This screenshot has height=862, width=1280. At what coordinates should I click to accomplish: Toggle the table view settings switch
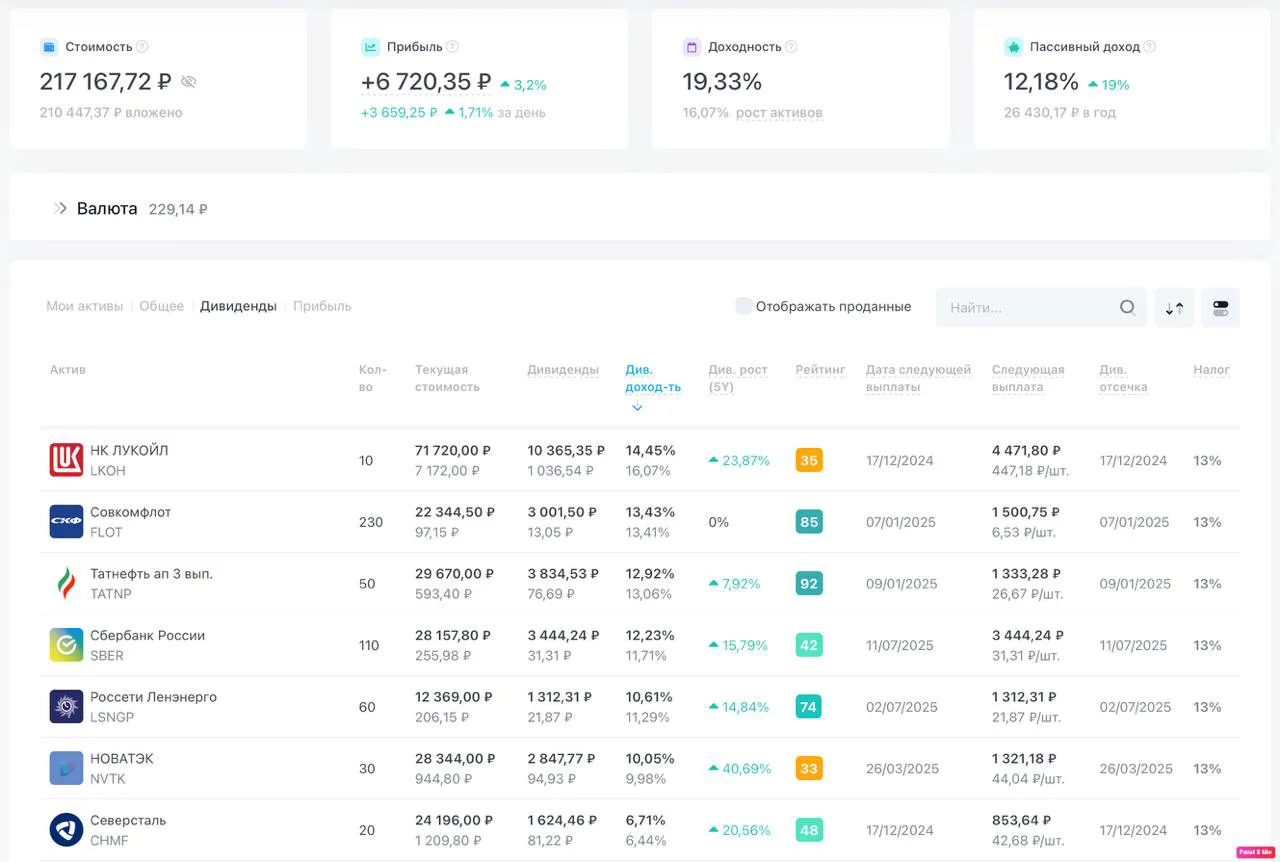[1220, 308]
